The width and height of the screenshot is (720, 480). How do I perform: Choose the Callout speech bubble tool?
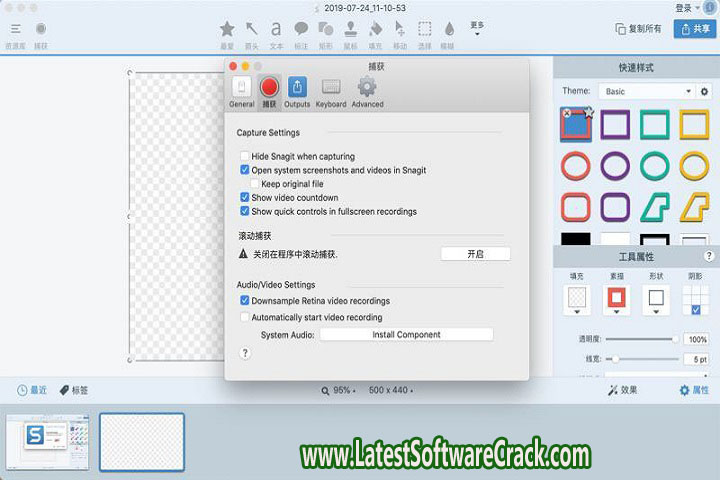pos(301,29)
